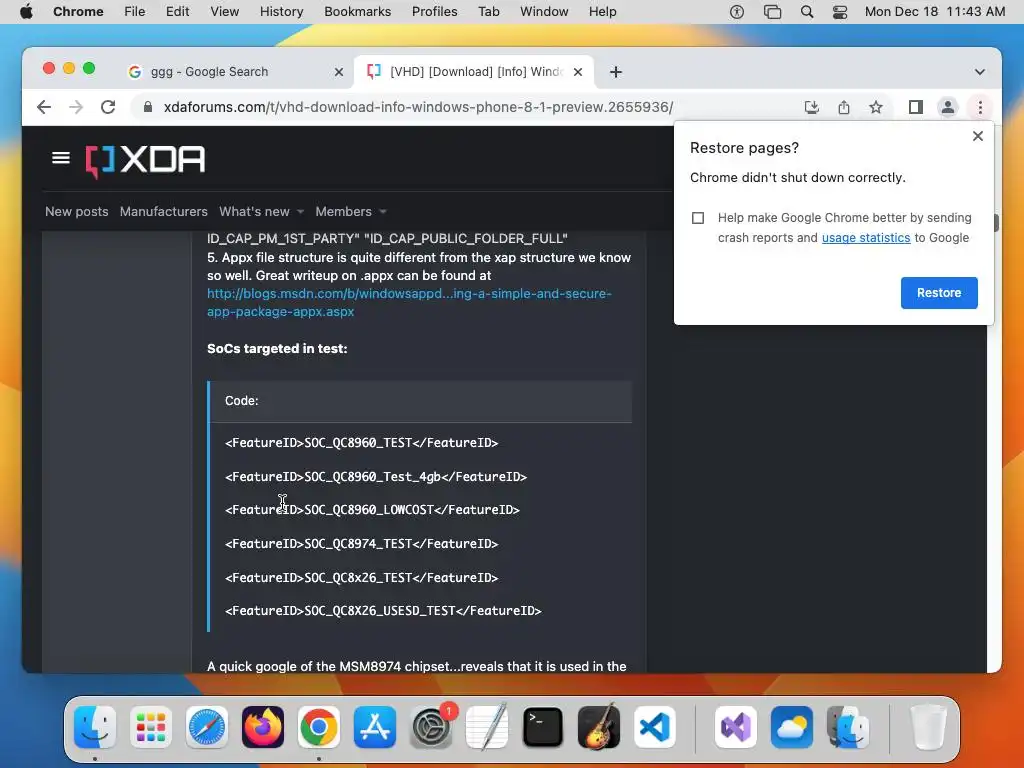Open Visual Studio purple icon in dock

(735, 727)
